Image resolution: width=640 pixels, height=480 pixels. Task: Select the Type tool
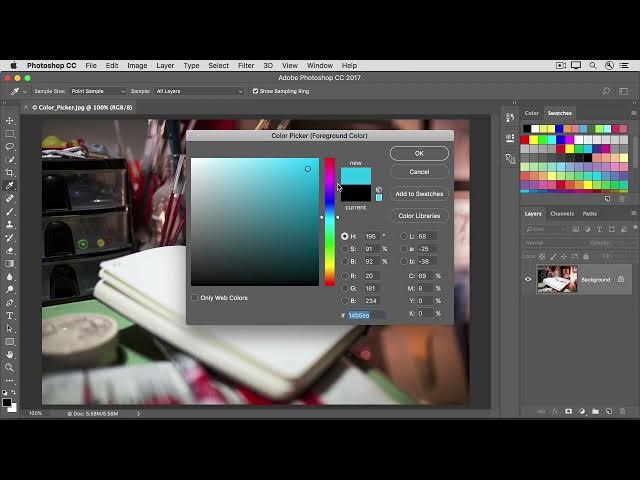[x=10, y=315]
